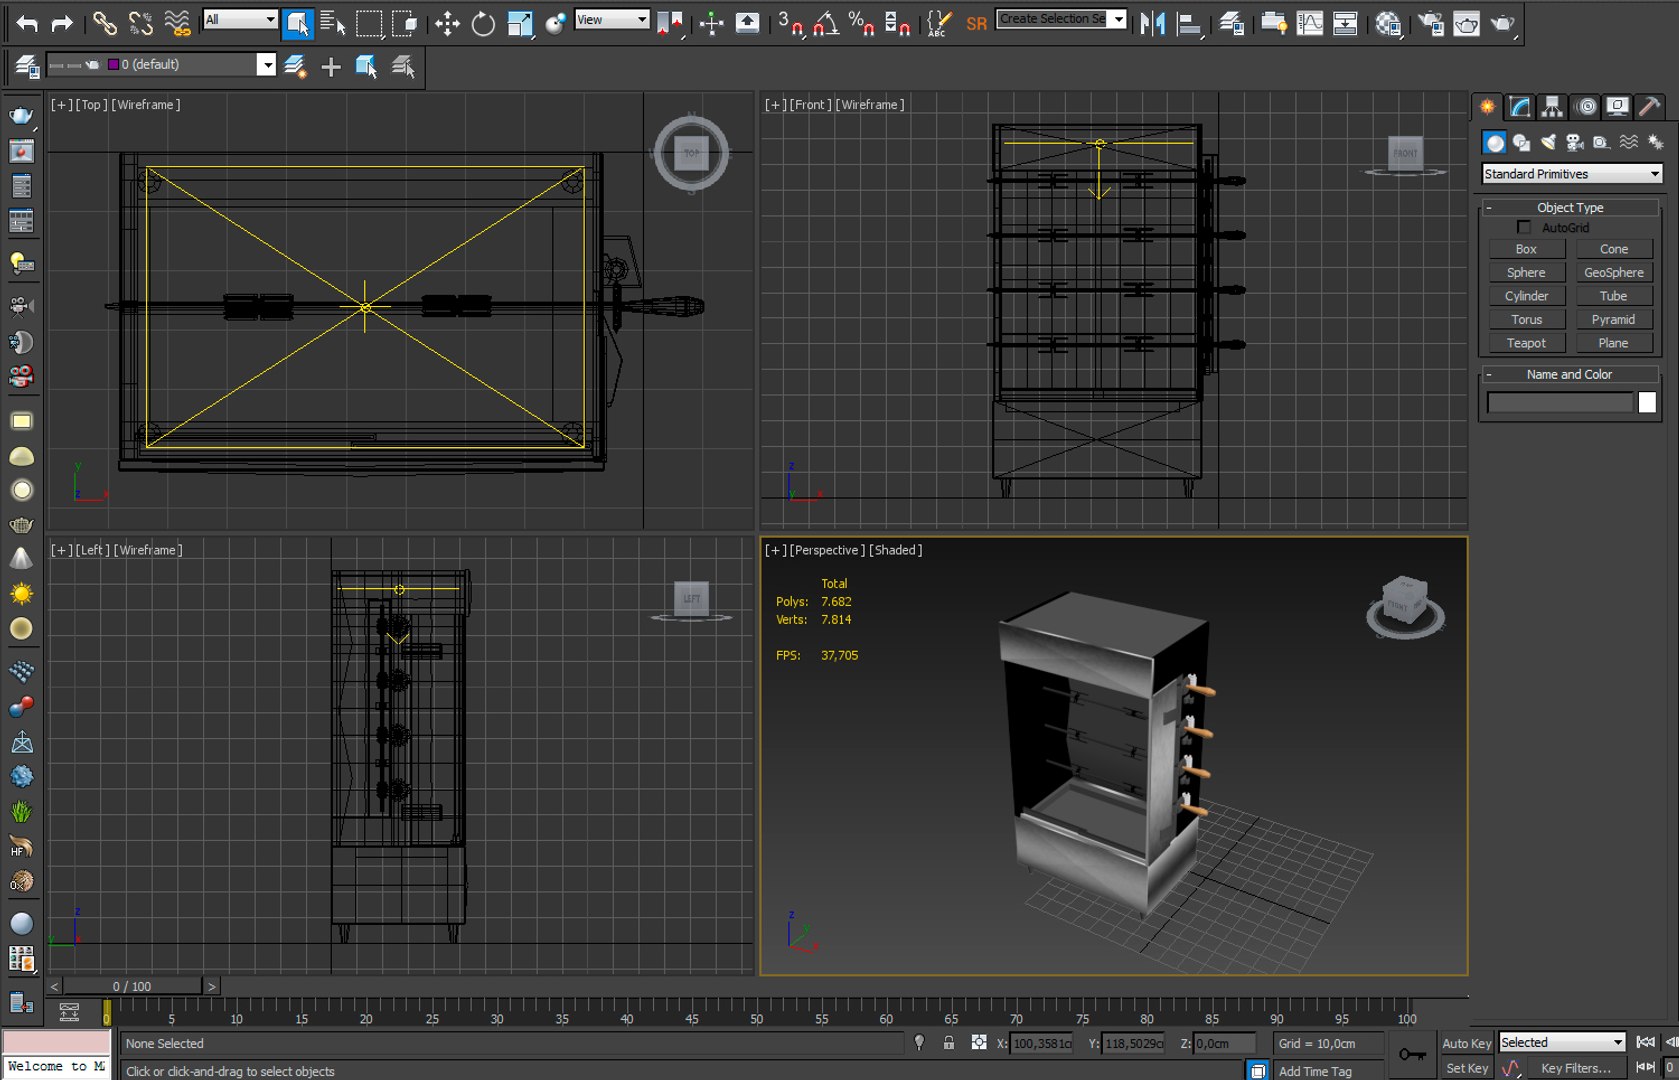Open the Standard Primitives category dropdown
Viewport: 1679px width, 1080px height.
point(1571,174)
